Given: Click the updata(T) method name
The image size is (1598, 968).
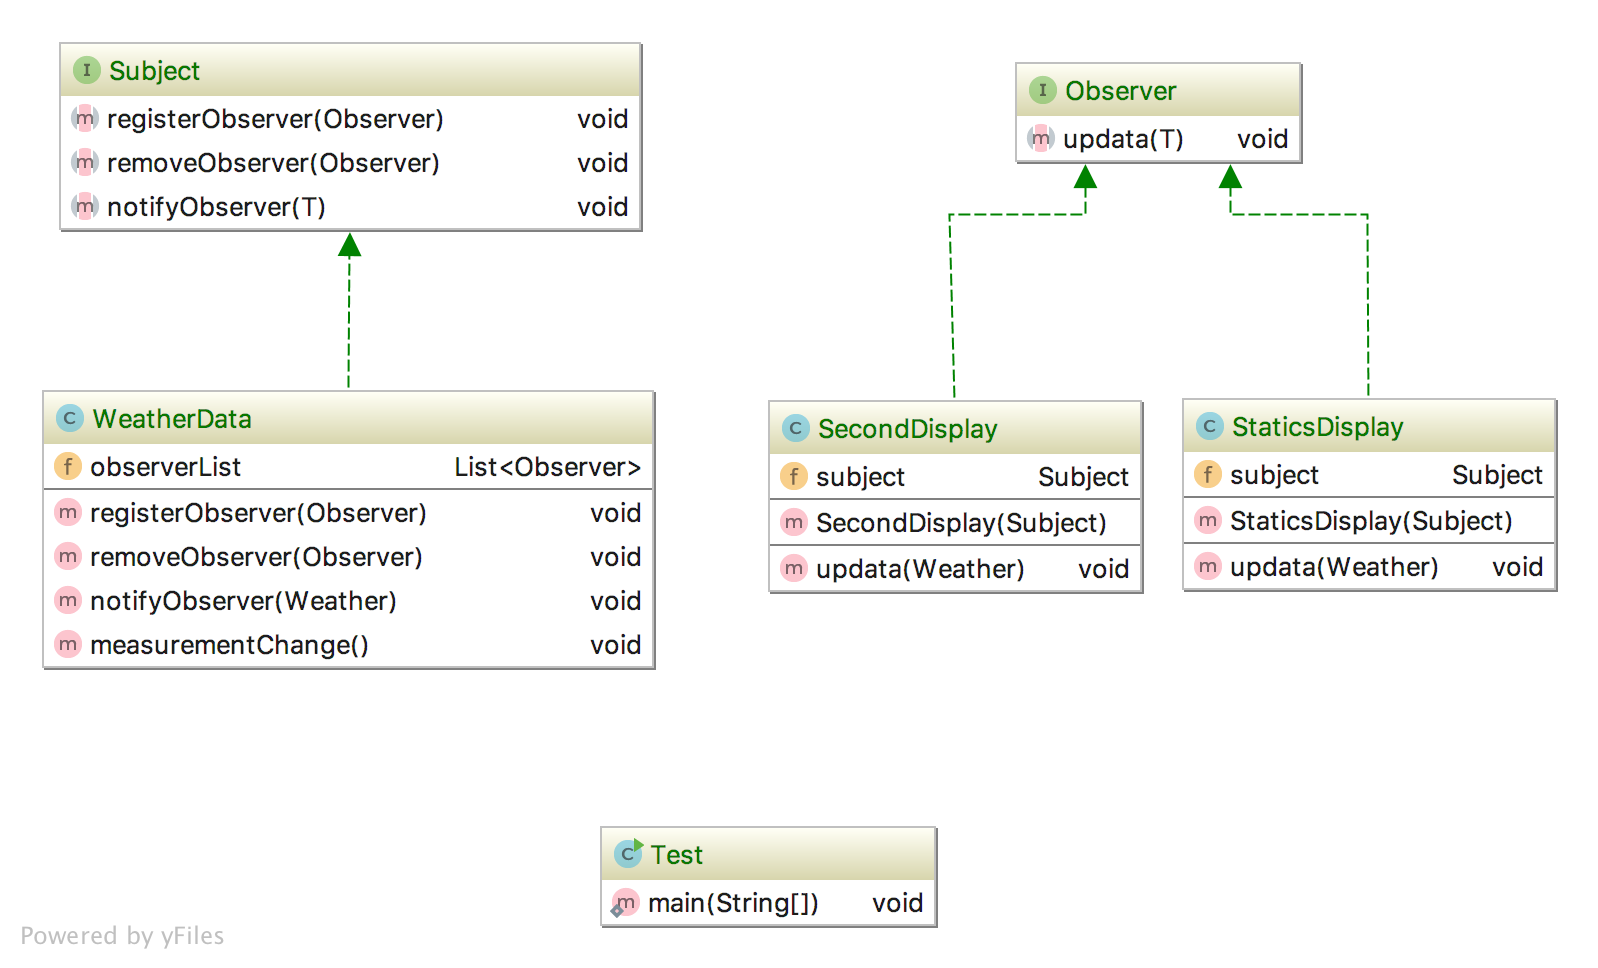Looking at the screenshot, I should pyautogui.click(x=1123, y=139).
